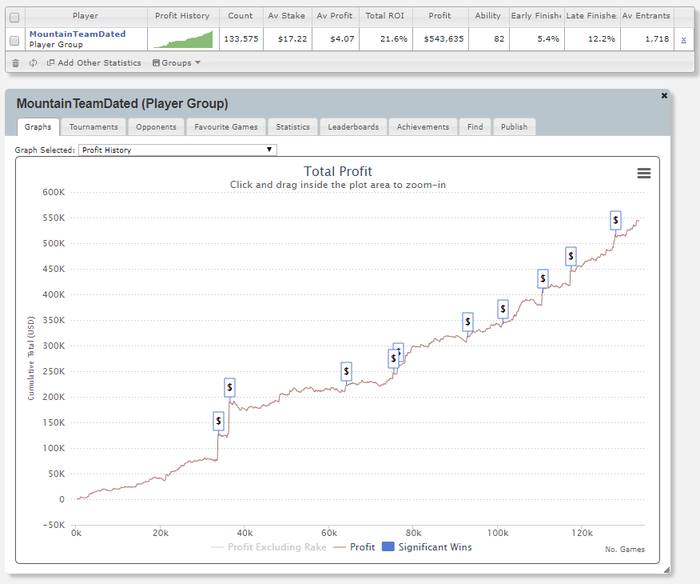Click the significant win marker near 450K

(571, 256)
